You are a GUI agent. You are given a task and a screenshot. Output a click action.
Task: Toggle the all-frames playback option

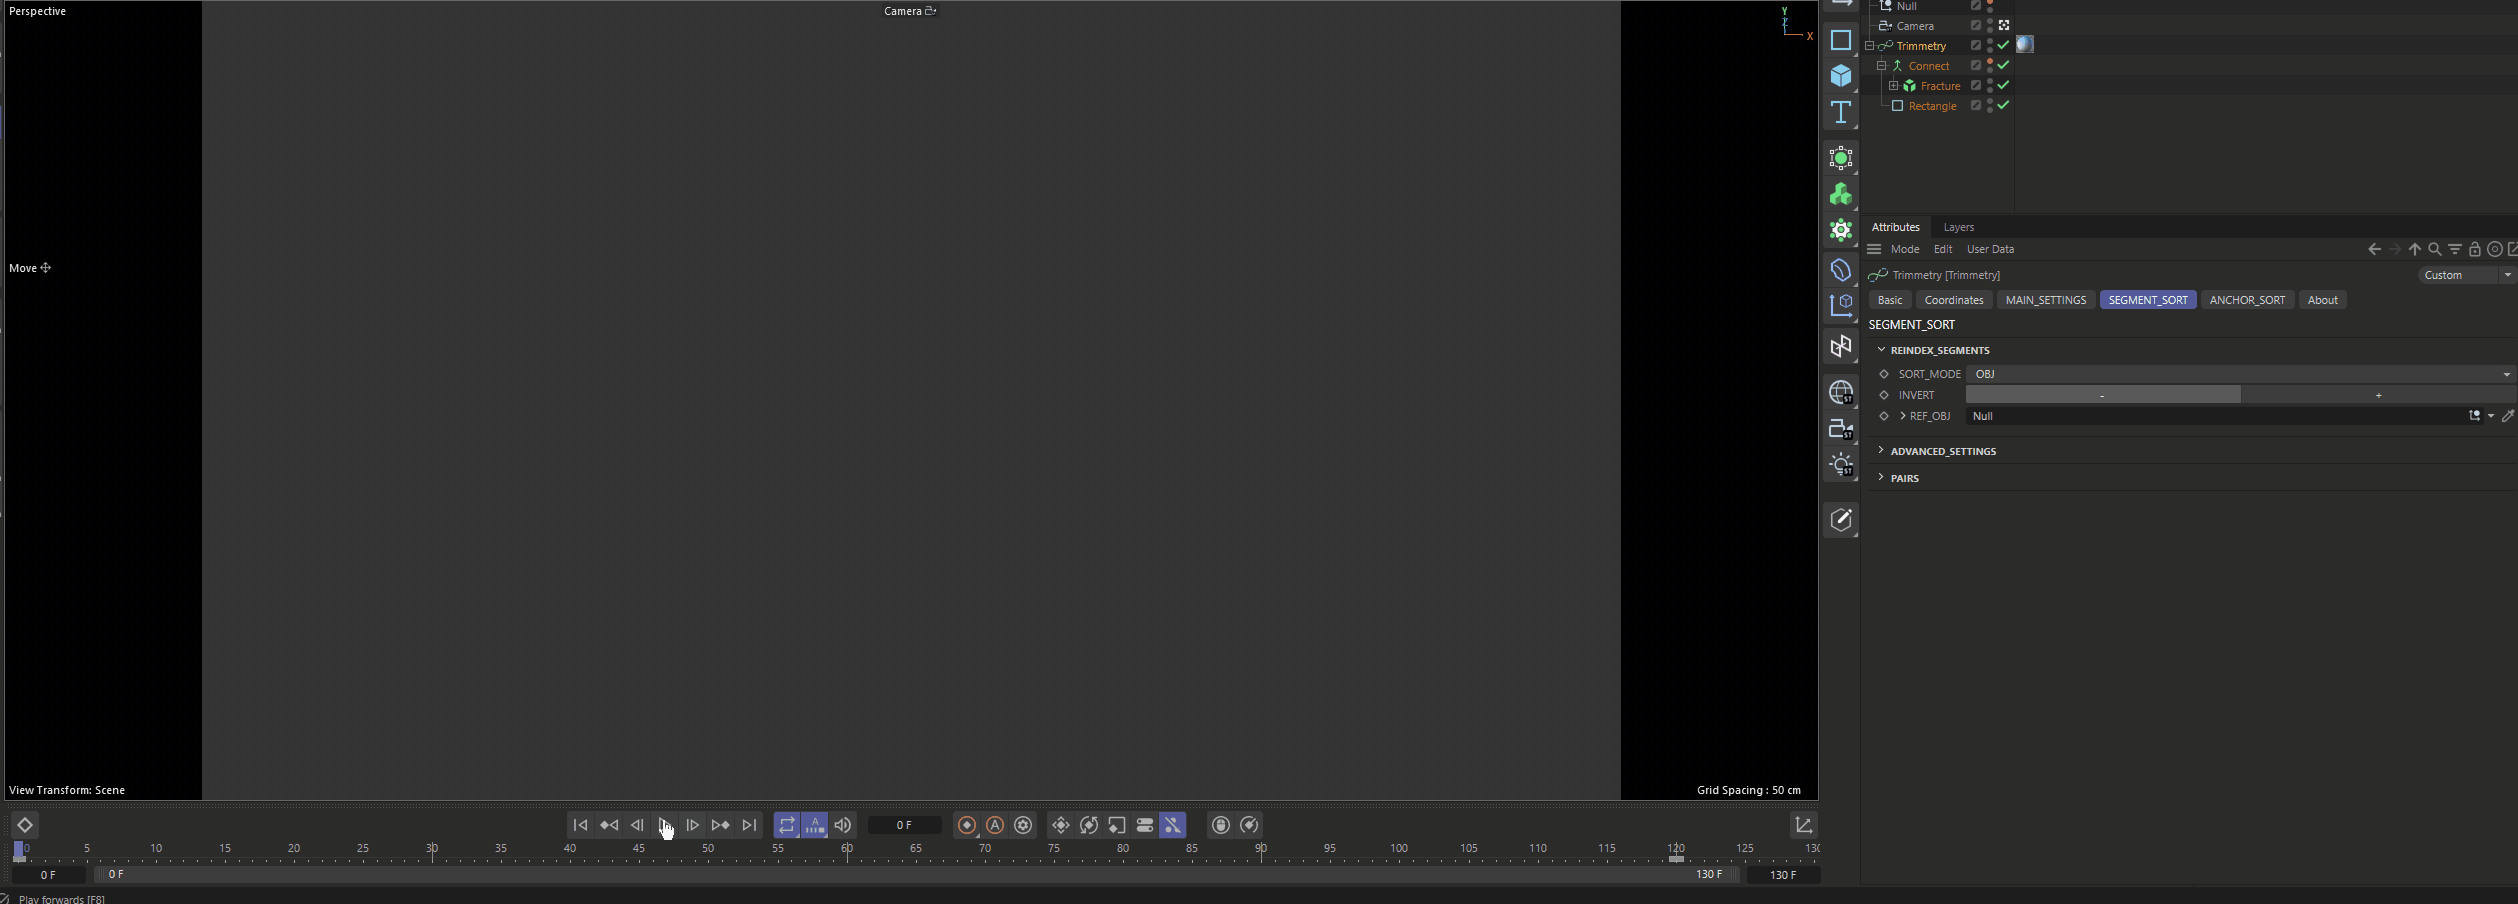tap(815, 825)
